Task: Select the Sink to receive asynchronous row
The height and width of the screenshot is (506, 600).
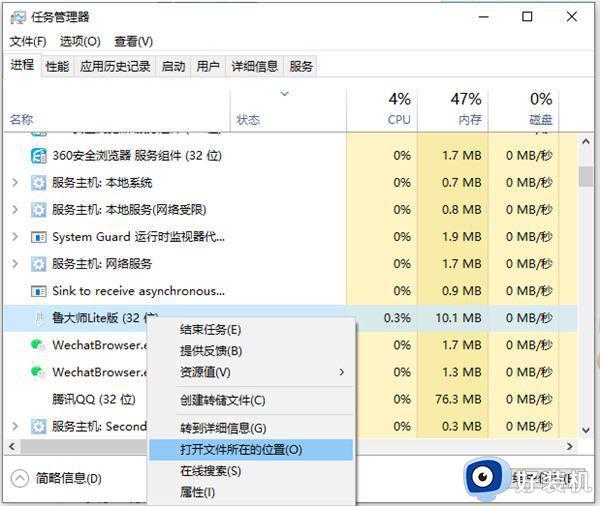Action: tap(291, 291)
